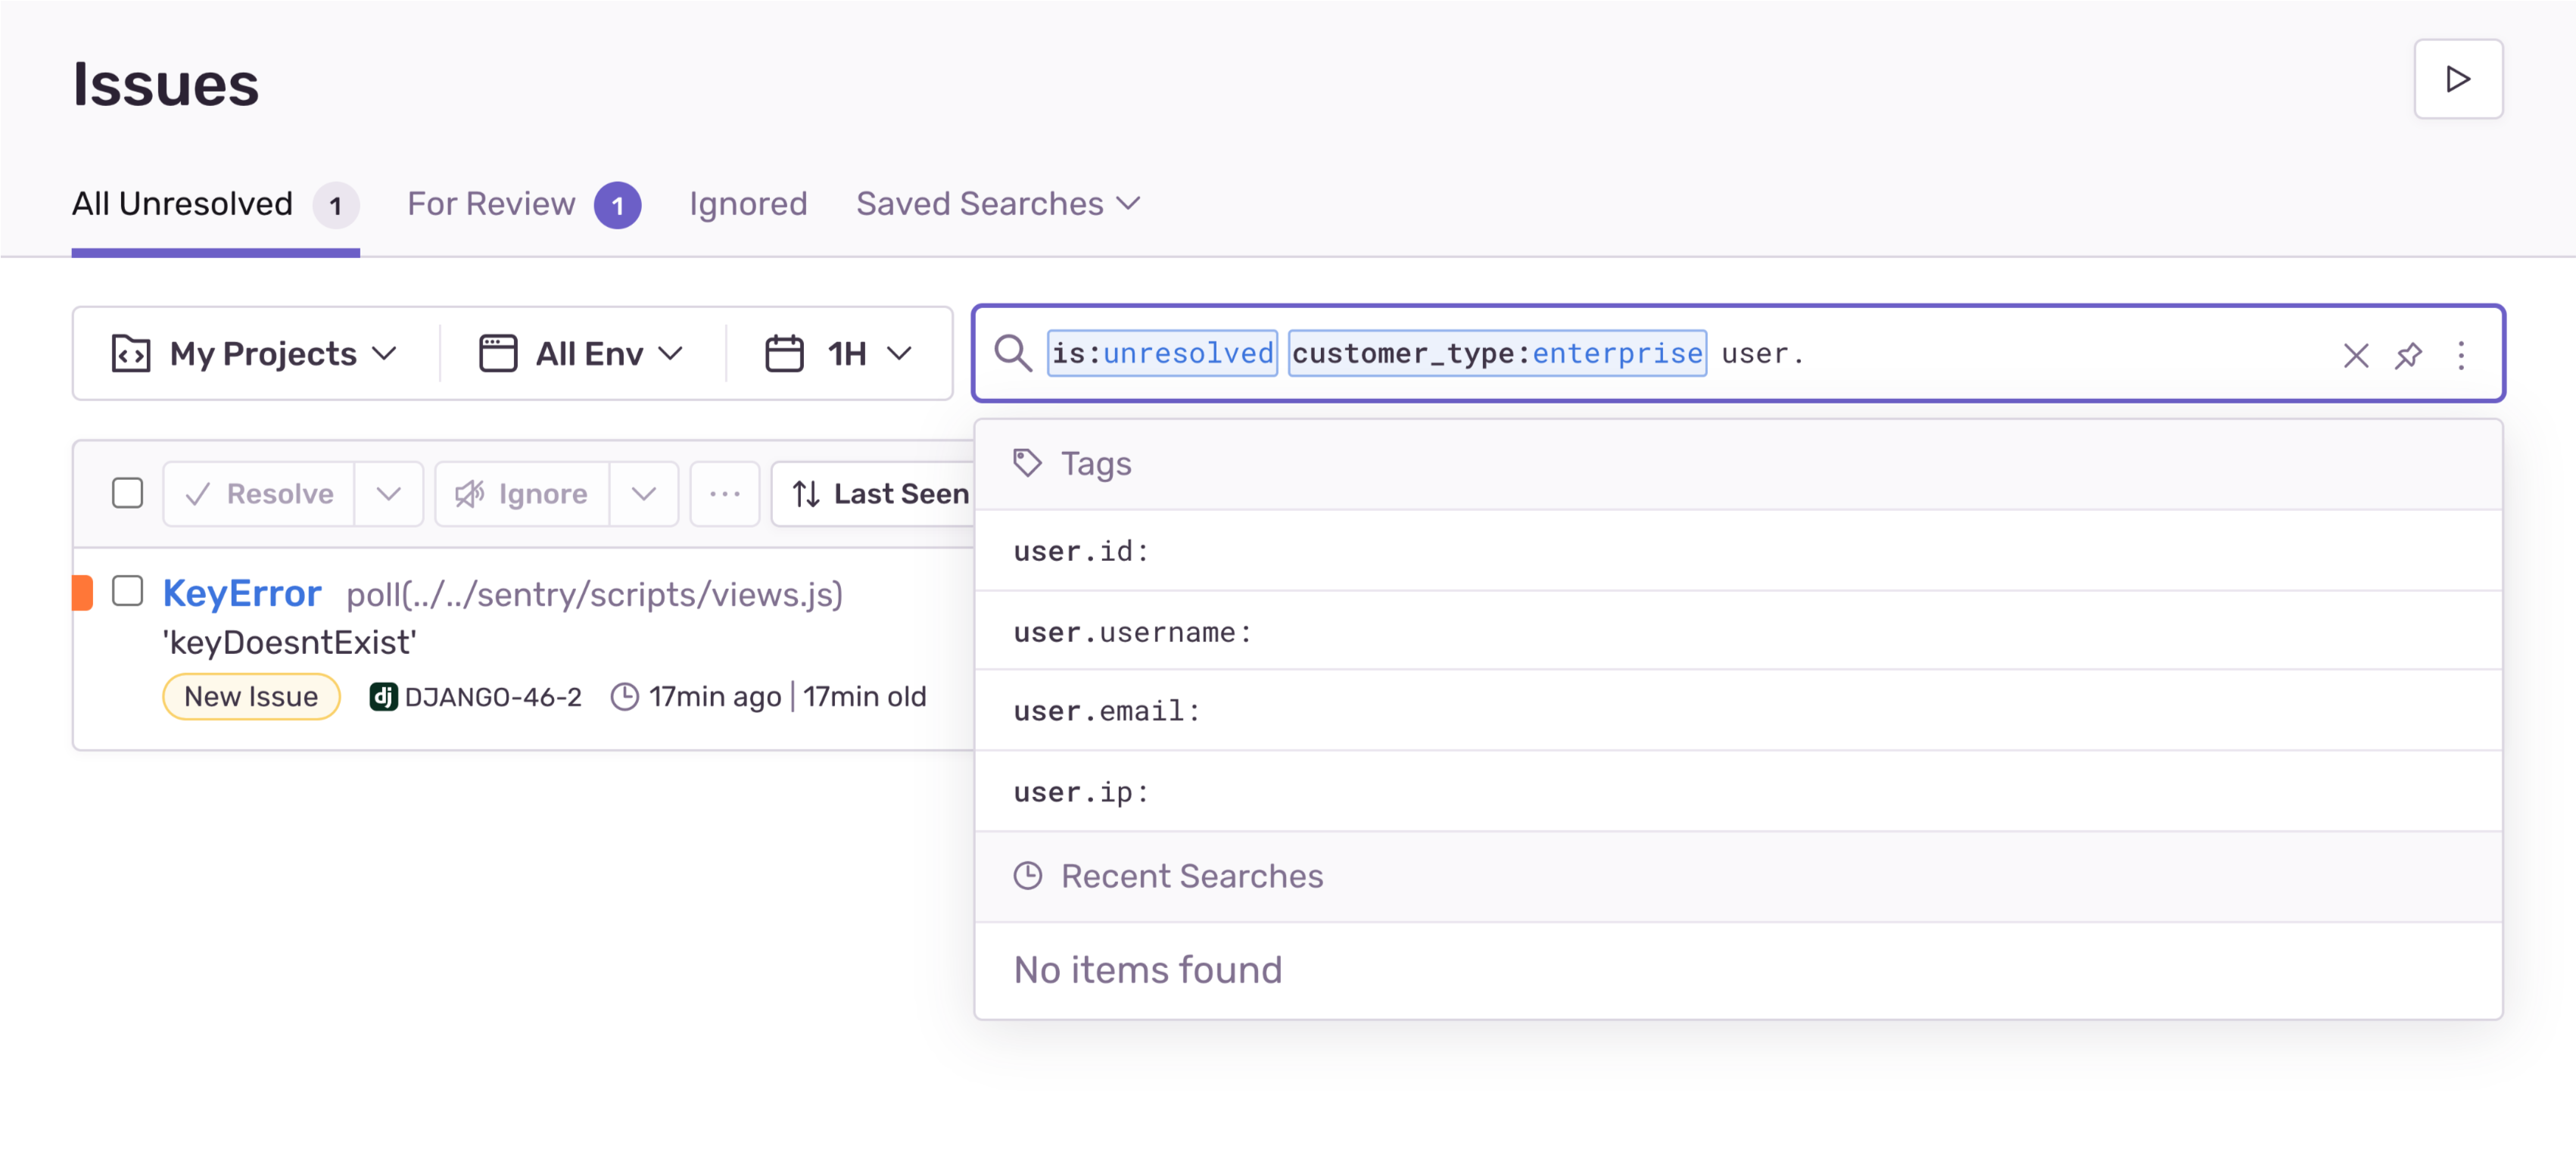Open the My Projects dropdown
2576x1152 pixels.
click(255, 353)
